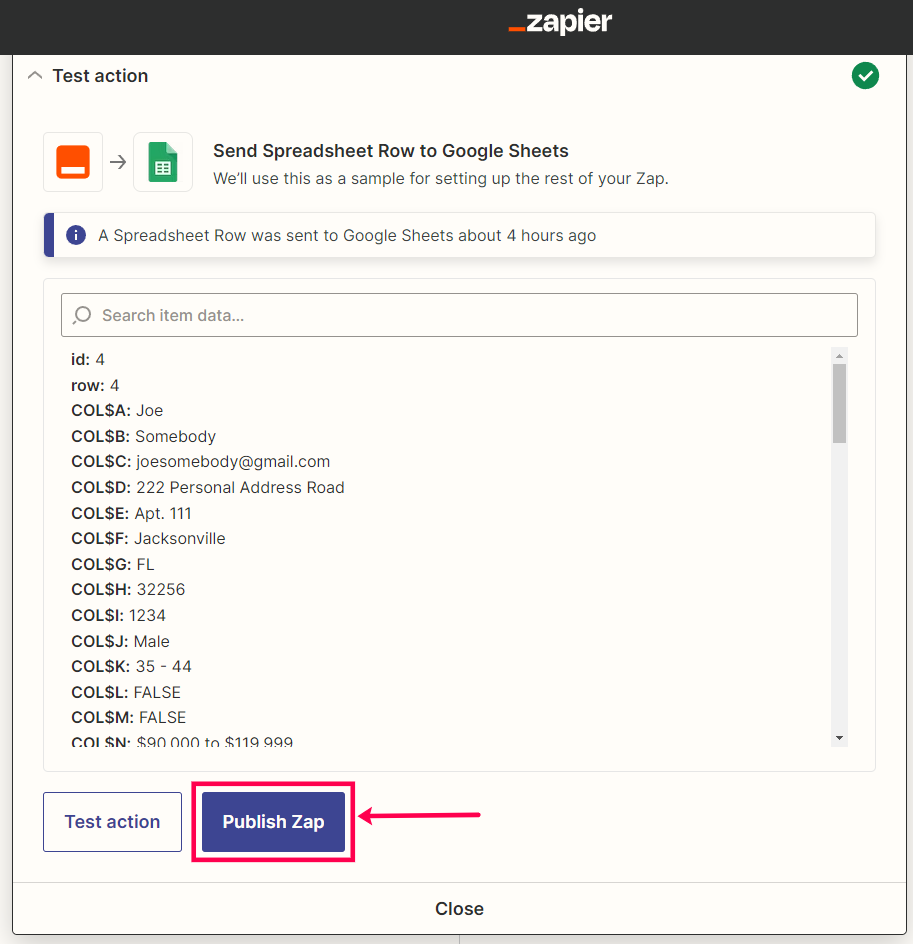Select the 'COL$J: Male' row
The height and width of the screenshot is (944, 913).
[x=120, y=641]
